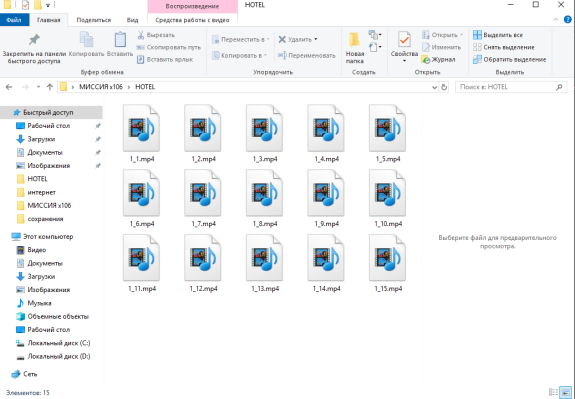575x399 pixels.
Task: Click the search field Поиск в: HOTEL
Action: [511, 87]
